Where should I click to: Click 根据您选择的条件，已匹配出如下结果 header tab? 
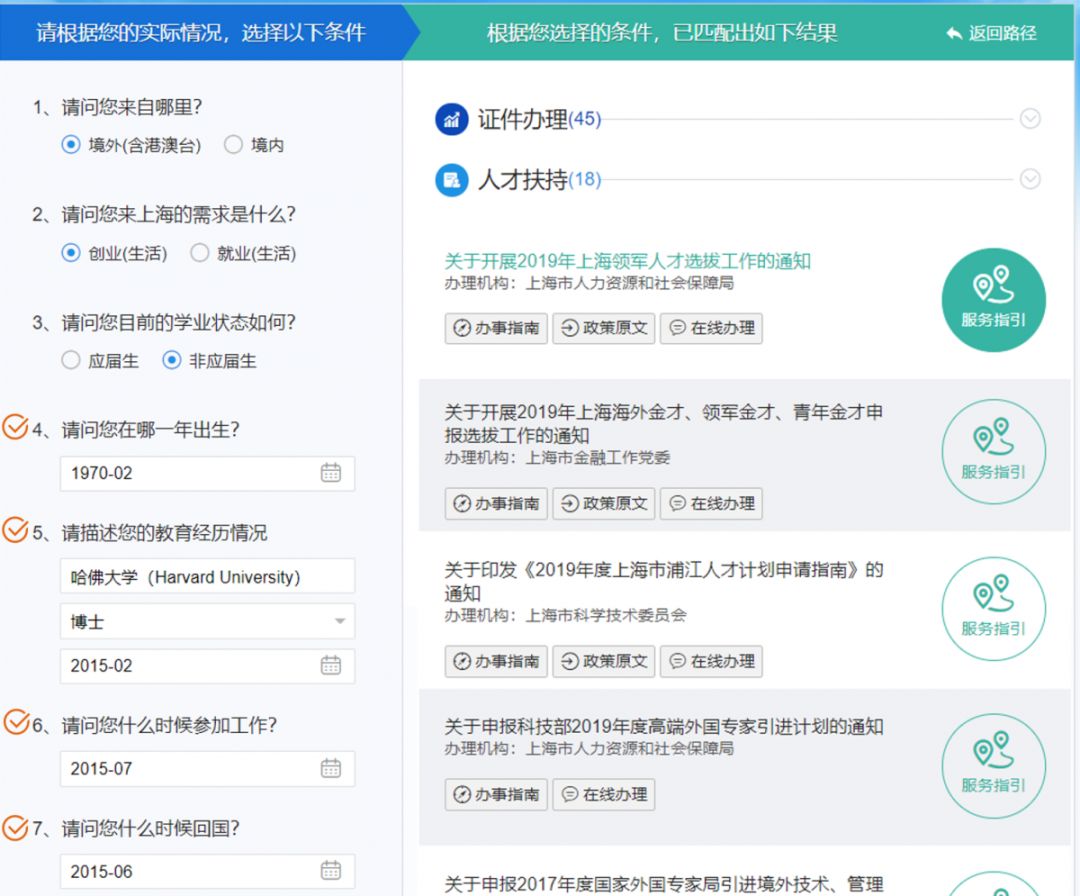(662, 32)
